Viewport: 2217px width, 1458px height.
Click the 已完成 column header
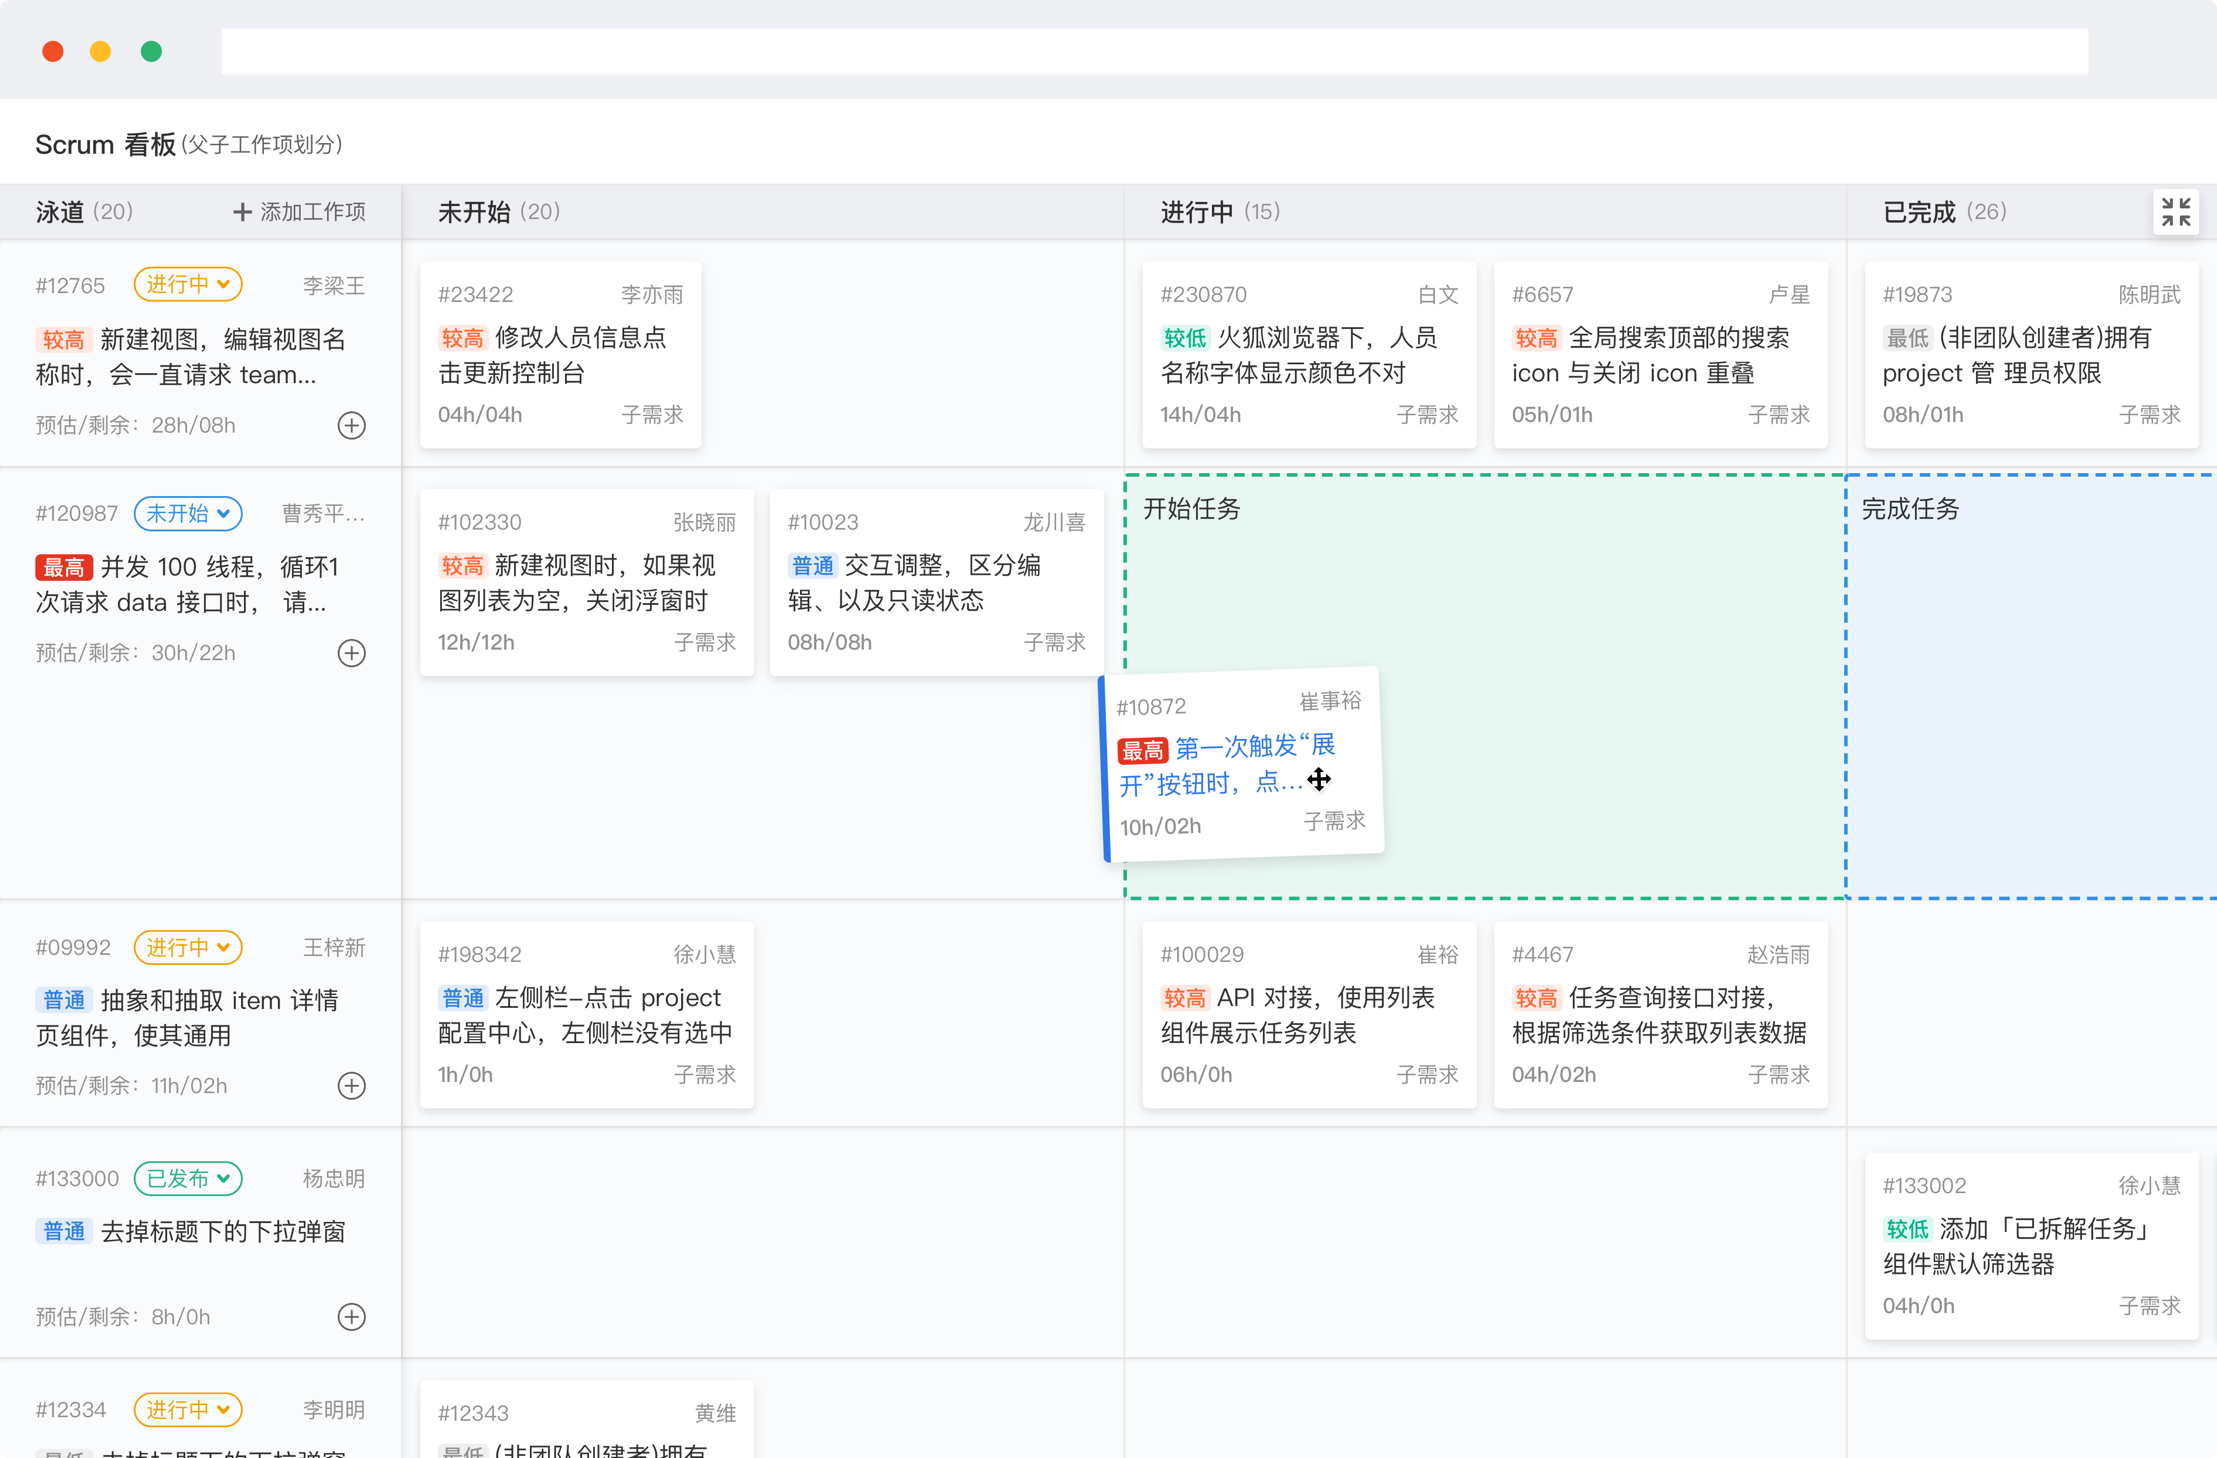point(1918,212)
